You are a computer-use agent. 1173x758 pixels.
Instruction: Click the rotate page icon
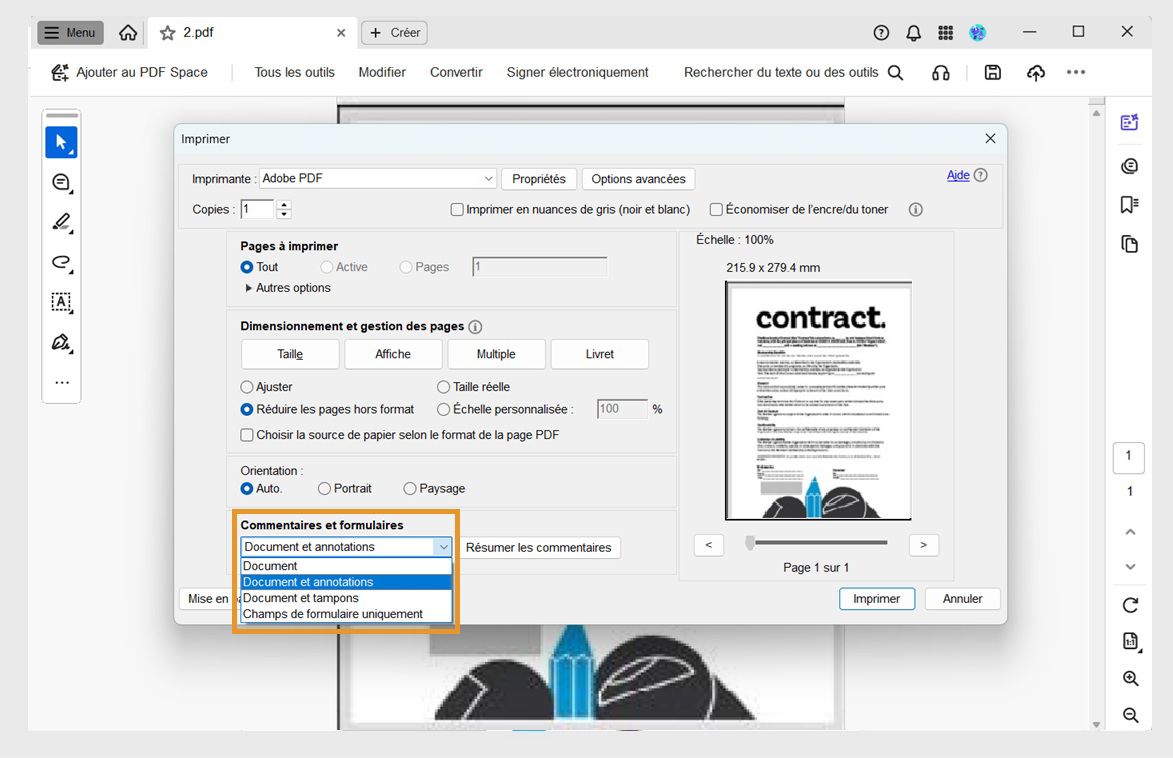pos(1129,605)
